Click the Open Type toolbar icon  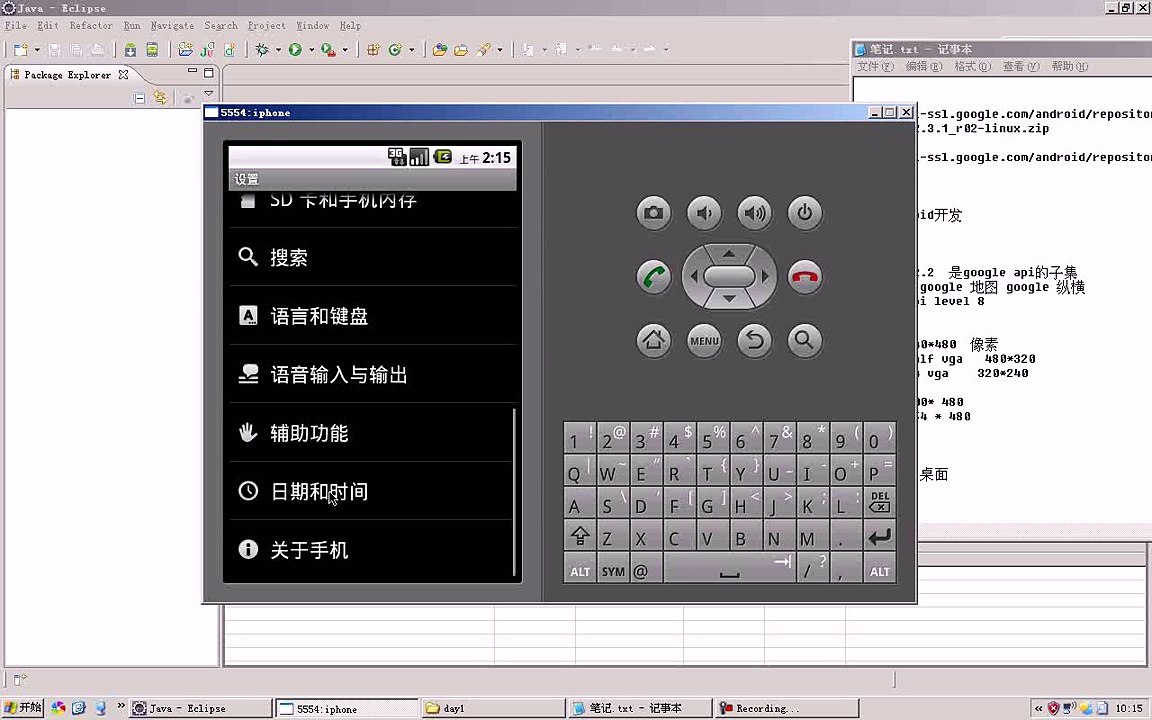point(439,50)
